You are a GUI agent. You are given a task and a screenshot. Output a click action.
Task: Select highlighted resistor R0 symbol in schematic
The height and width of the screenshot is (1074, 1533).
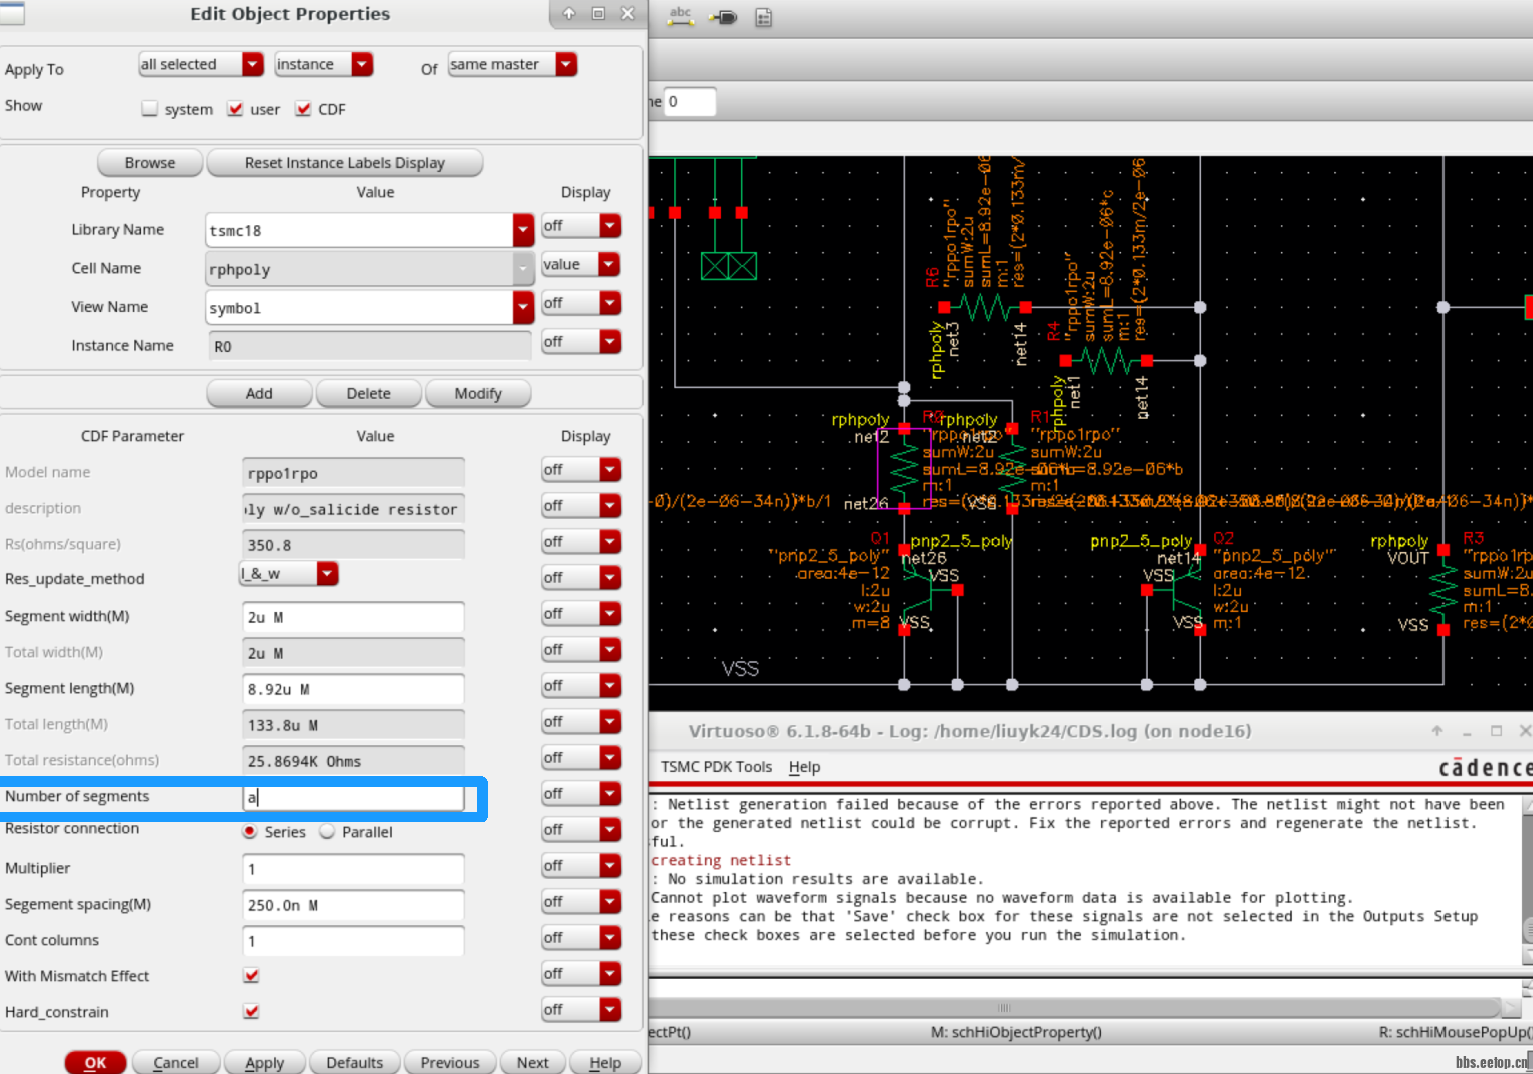[x=904, y=468]
